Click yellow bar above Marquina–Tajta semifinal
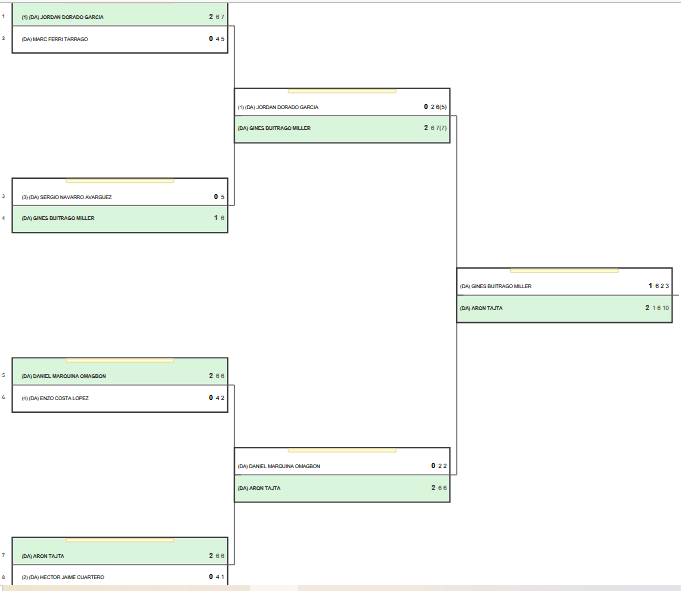The image size is (681, 591). pyautogui.click(x=342, y=450)
